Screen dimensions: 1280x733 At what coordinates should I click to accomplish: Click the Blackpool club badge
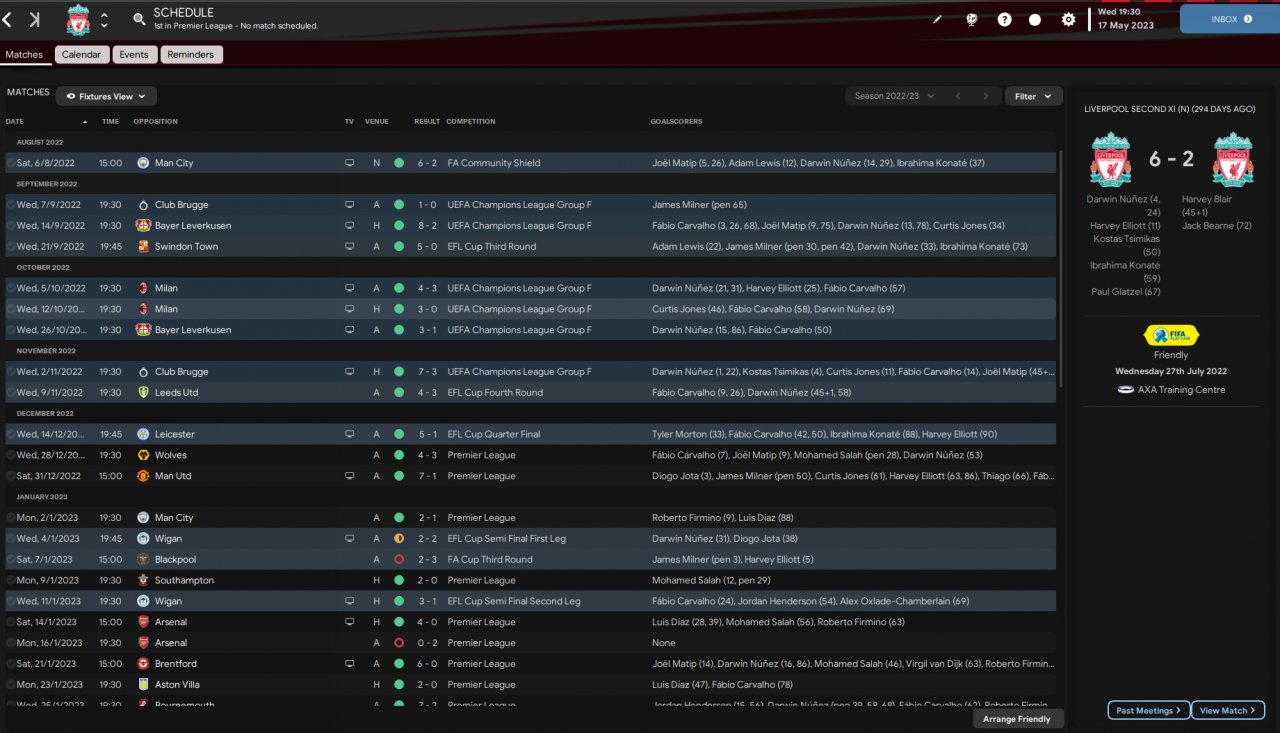(143, 560)
